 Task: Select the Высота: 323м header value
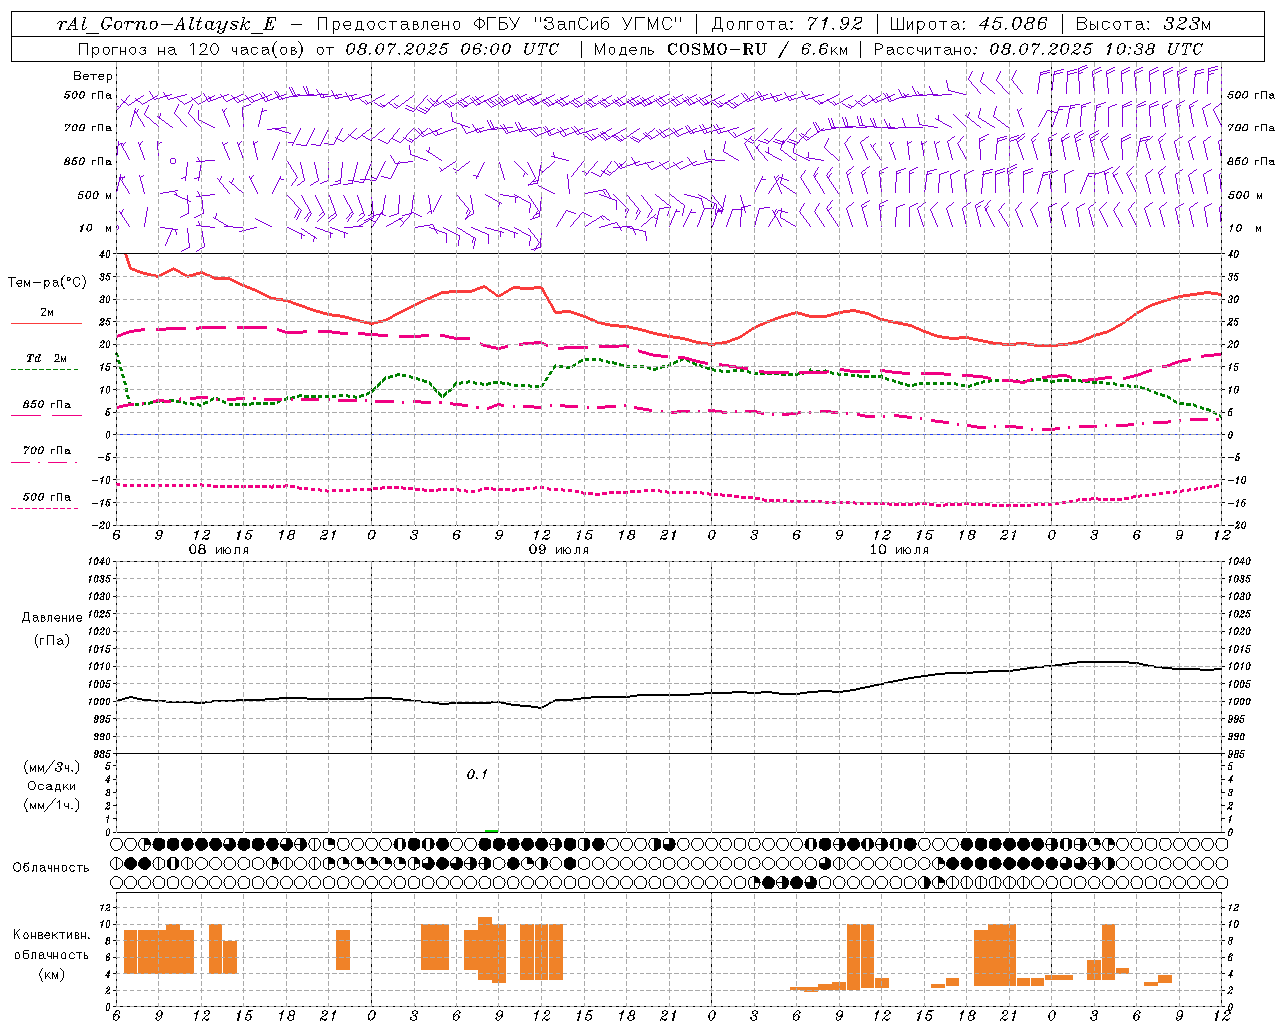(1141, 24)
